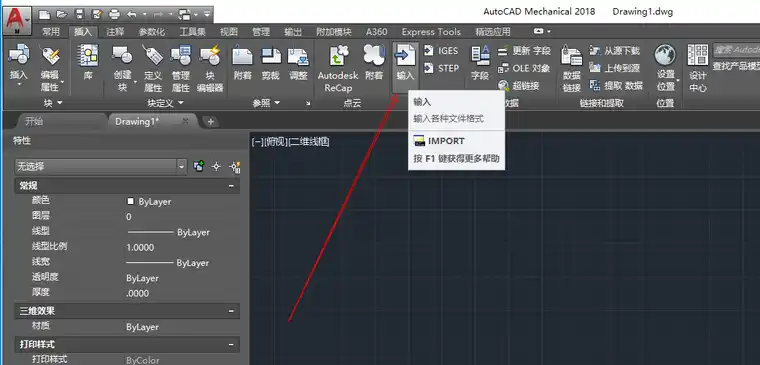Click the Save quick access icon
Screen dimensions: 760x365
click(80, 14)
